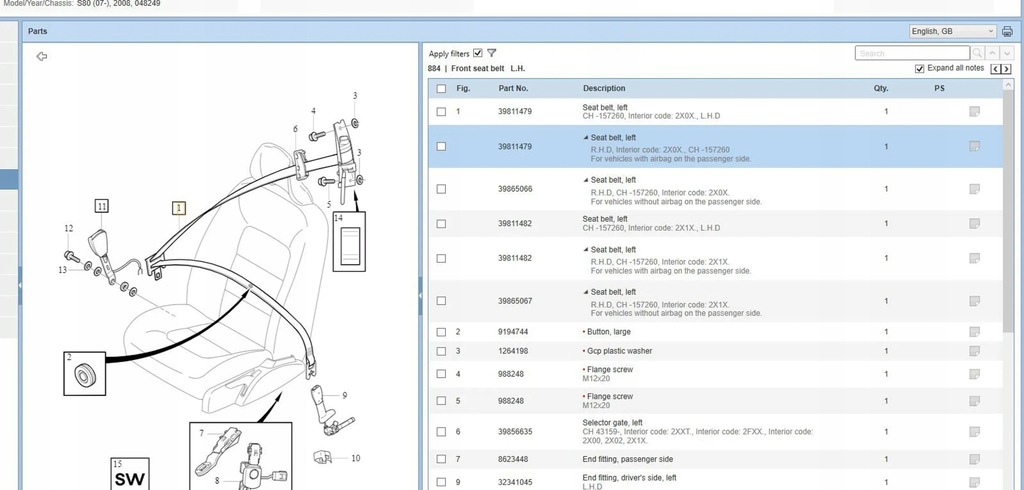Viewport: 1024px width, 490px height.
Task: Go to next parts page arrow
Action: [x=1006, y=69]
